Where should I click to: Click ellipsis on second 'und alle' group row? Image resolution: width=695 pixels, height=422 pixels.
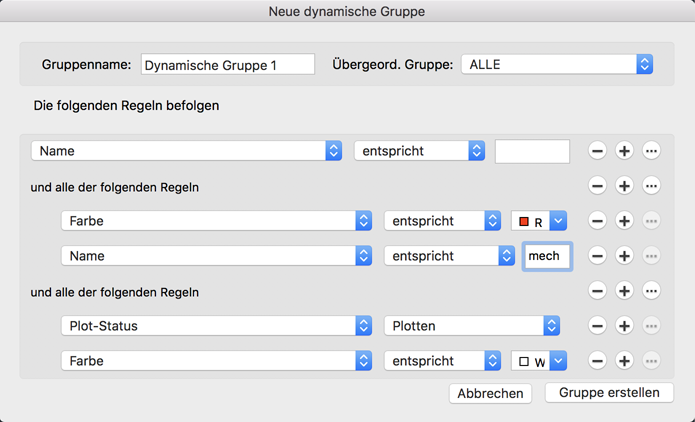[x=651, y=291]
